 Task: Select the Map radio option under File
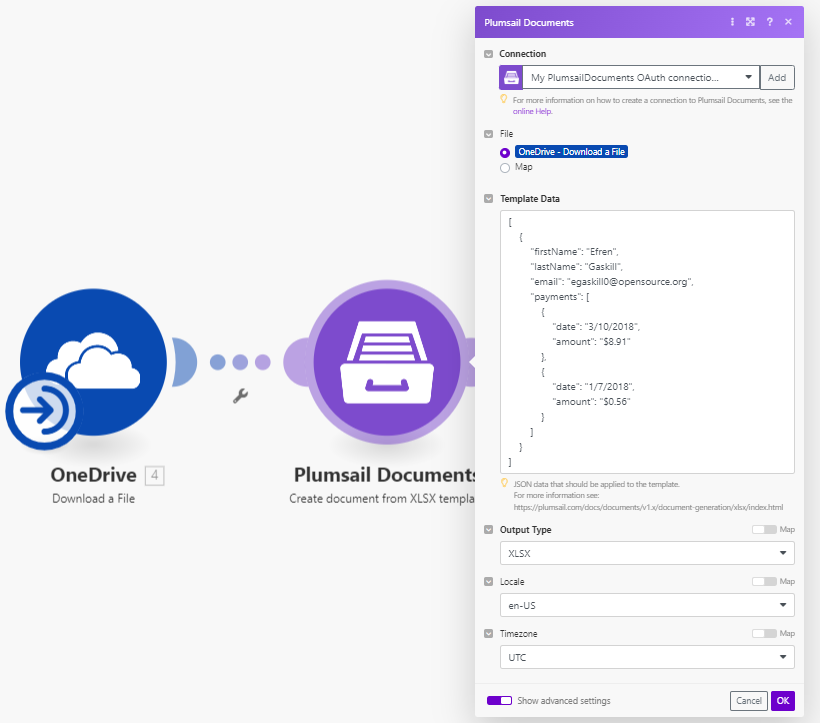pyautogui.click(x=505, y=168)
